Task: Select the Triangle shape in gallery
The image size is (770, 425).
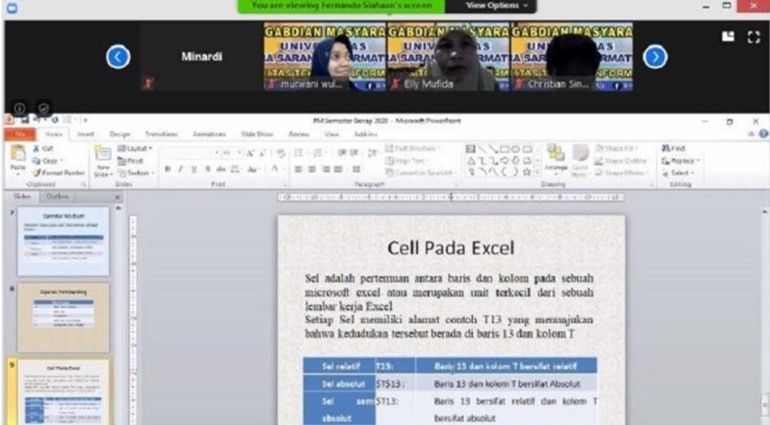Action: [x=470, y=161]
